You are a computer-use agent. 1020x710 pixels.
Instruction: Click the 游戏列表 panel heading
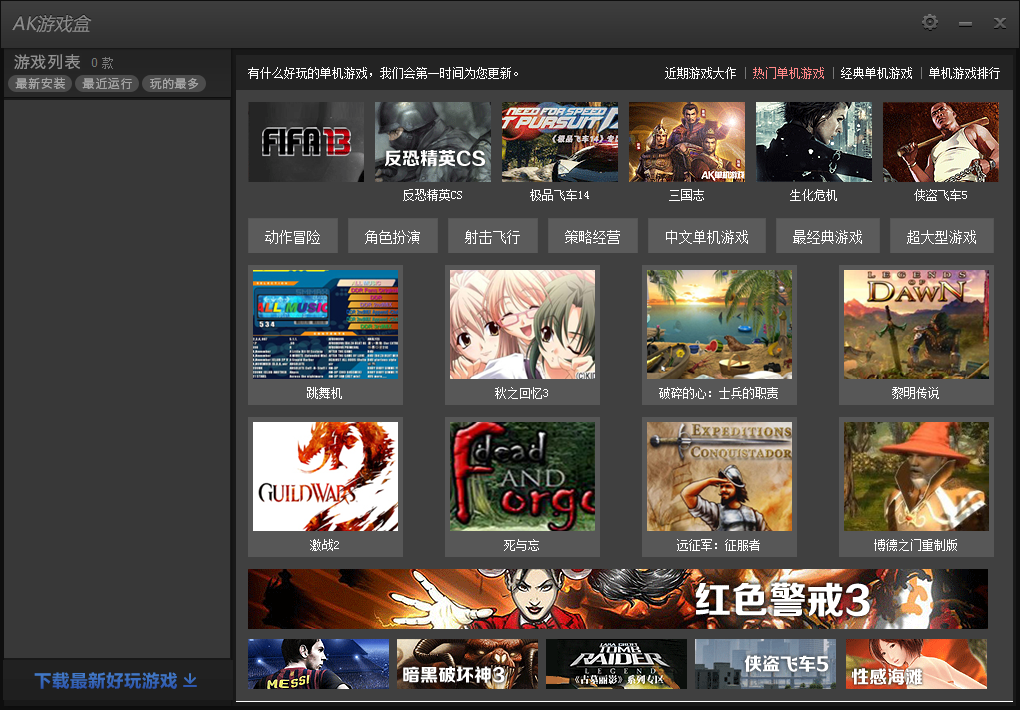click(47, 62)
